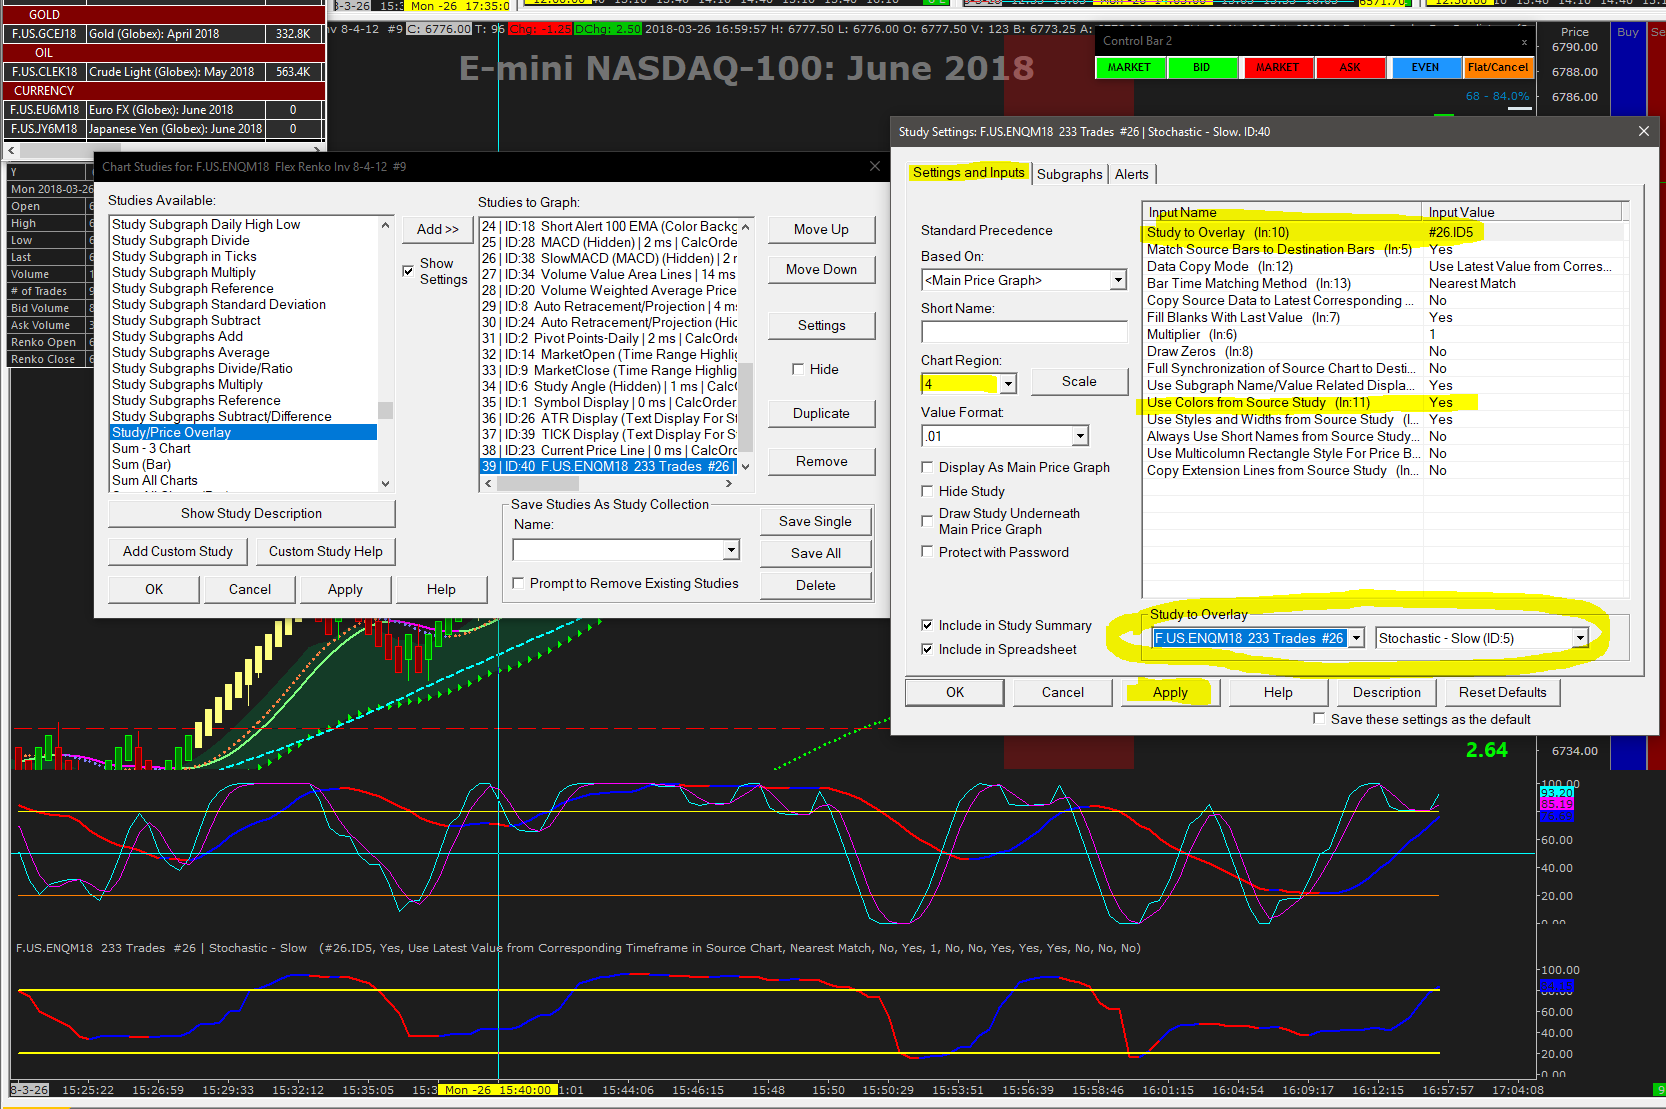Close the Chart Studies dialog window
The height and width of the screenshot is (1109, 1666).
coord(875,167)
